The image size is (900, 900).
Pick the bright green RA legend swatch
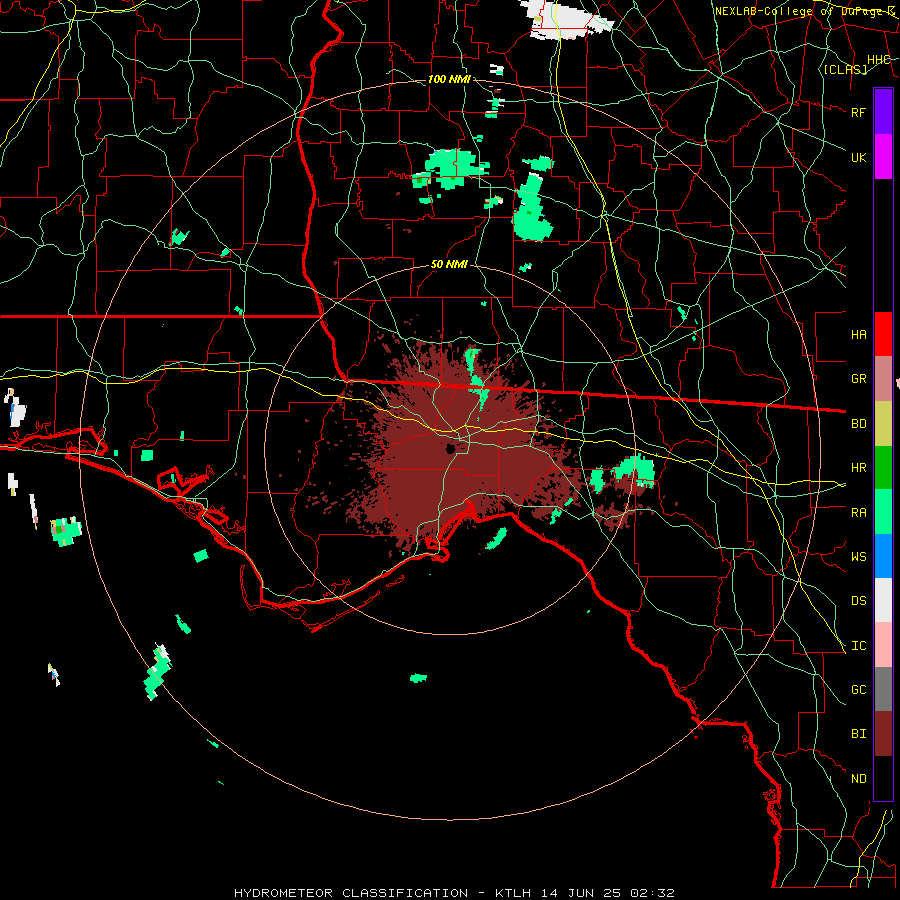tap(883, 512)
